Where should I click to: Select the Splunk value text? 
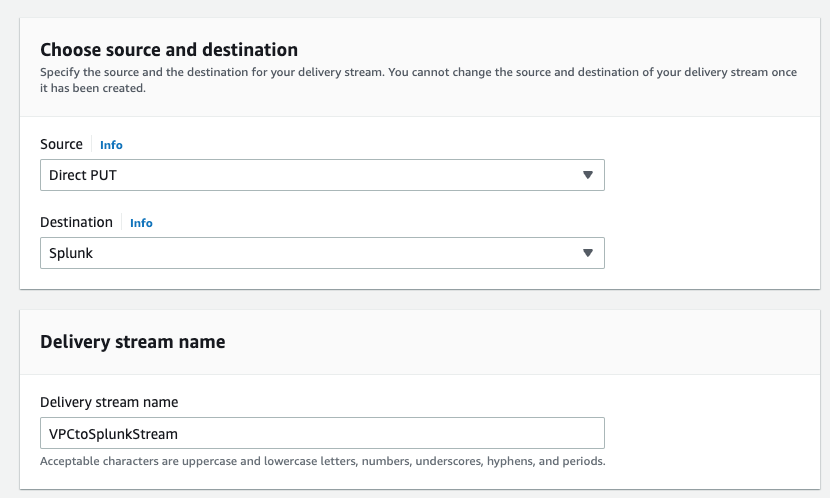tap(71, 253)
